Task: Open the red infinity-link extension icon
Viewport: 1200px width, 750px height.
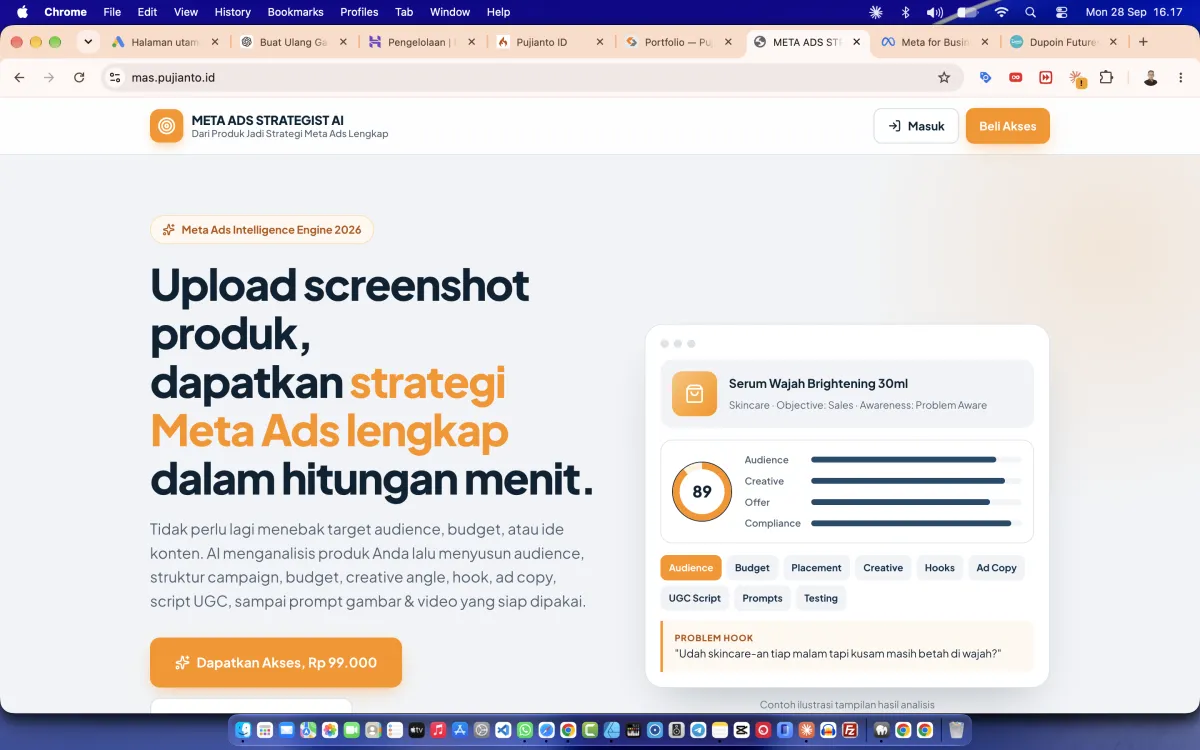Action: tap(1015, 77)
